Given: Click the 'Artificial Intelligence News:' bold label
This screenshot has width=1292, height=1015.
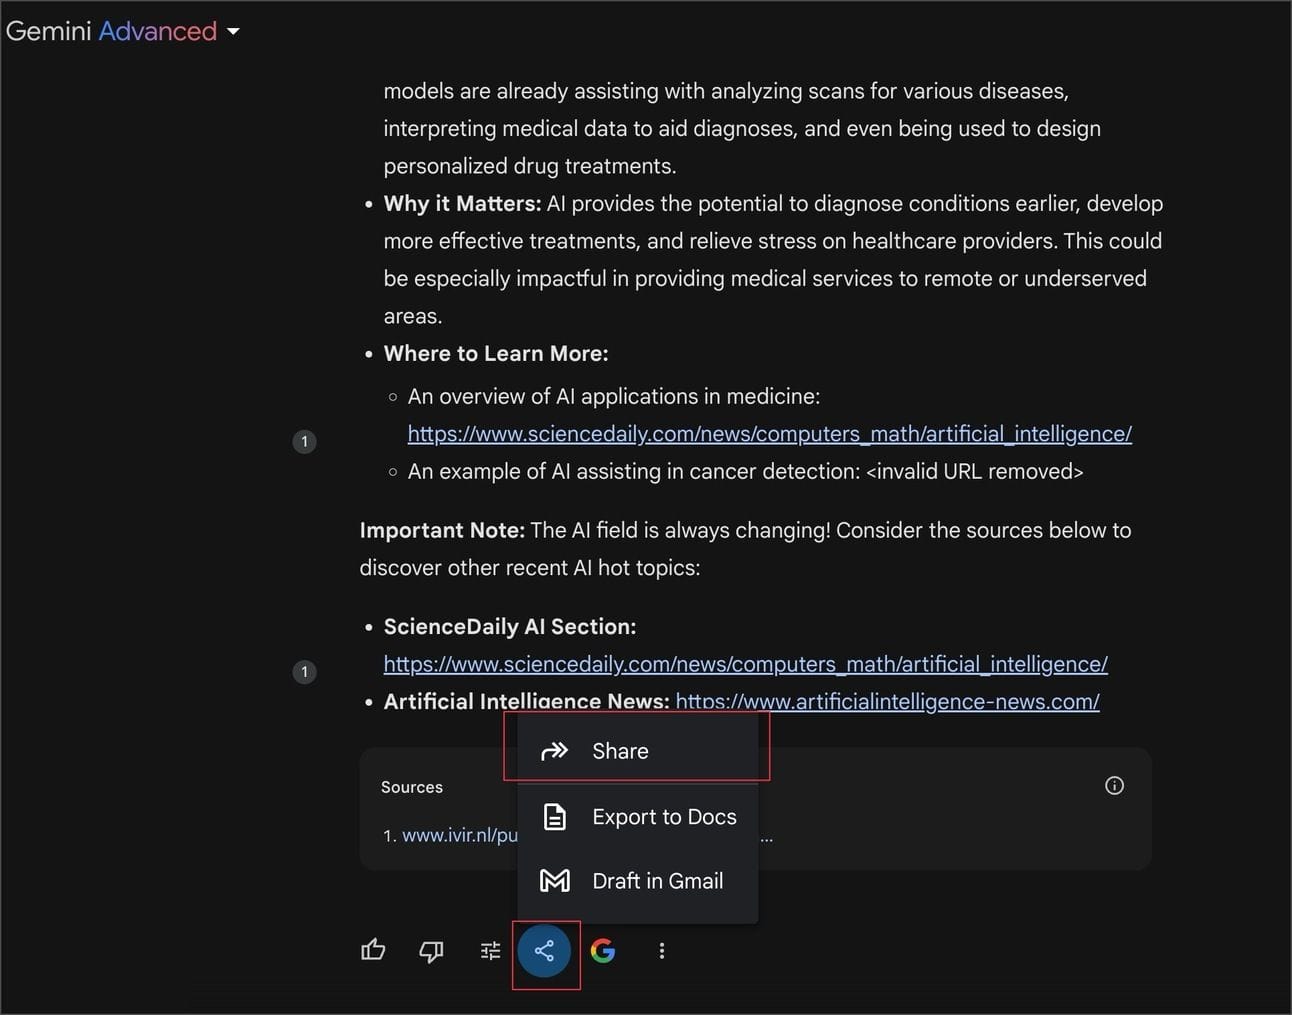Looking at the screenshot, I should tap(526, 702).
